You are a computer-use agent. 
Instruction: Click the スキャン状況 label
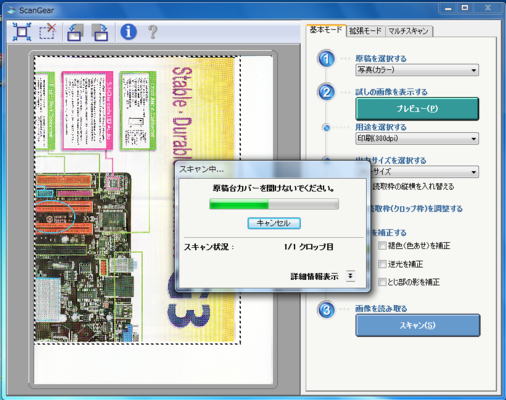point(209,247)
